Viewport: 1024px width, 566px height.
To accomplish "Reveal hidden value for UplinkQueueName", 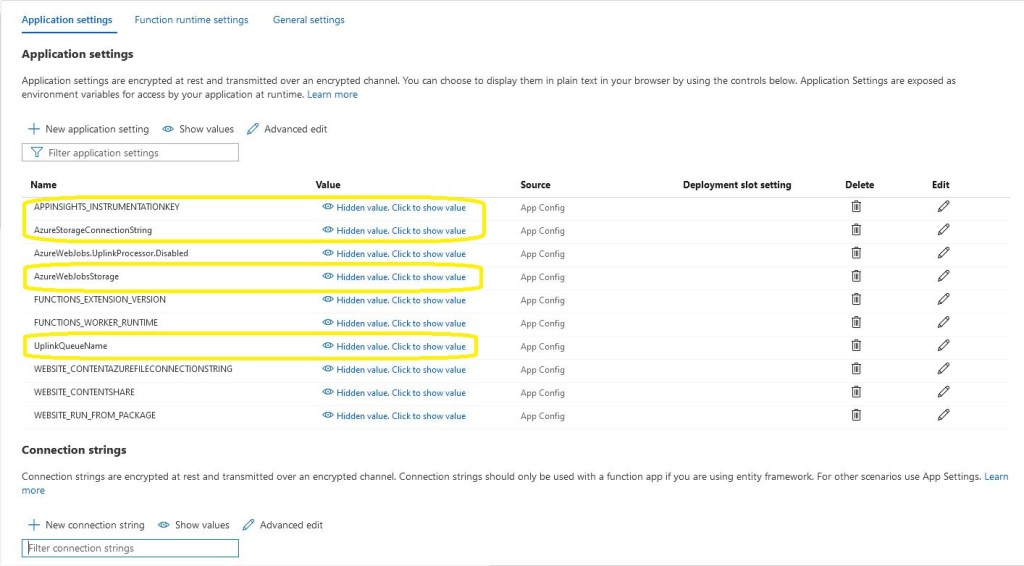I will 394,346.
